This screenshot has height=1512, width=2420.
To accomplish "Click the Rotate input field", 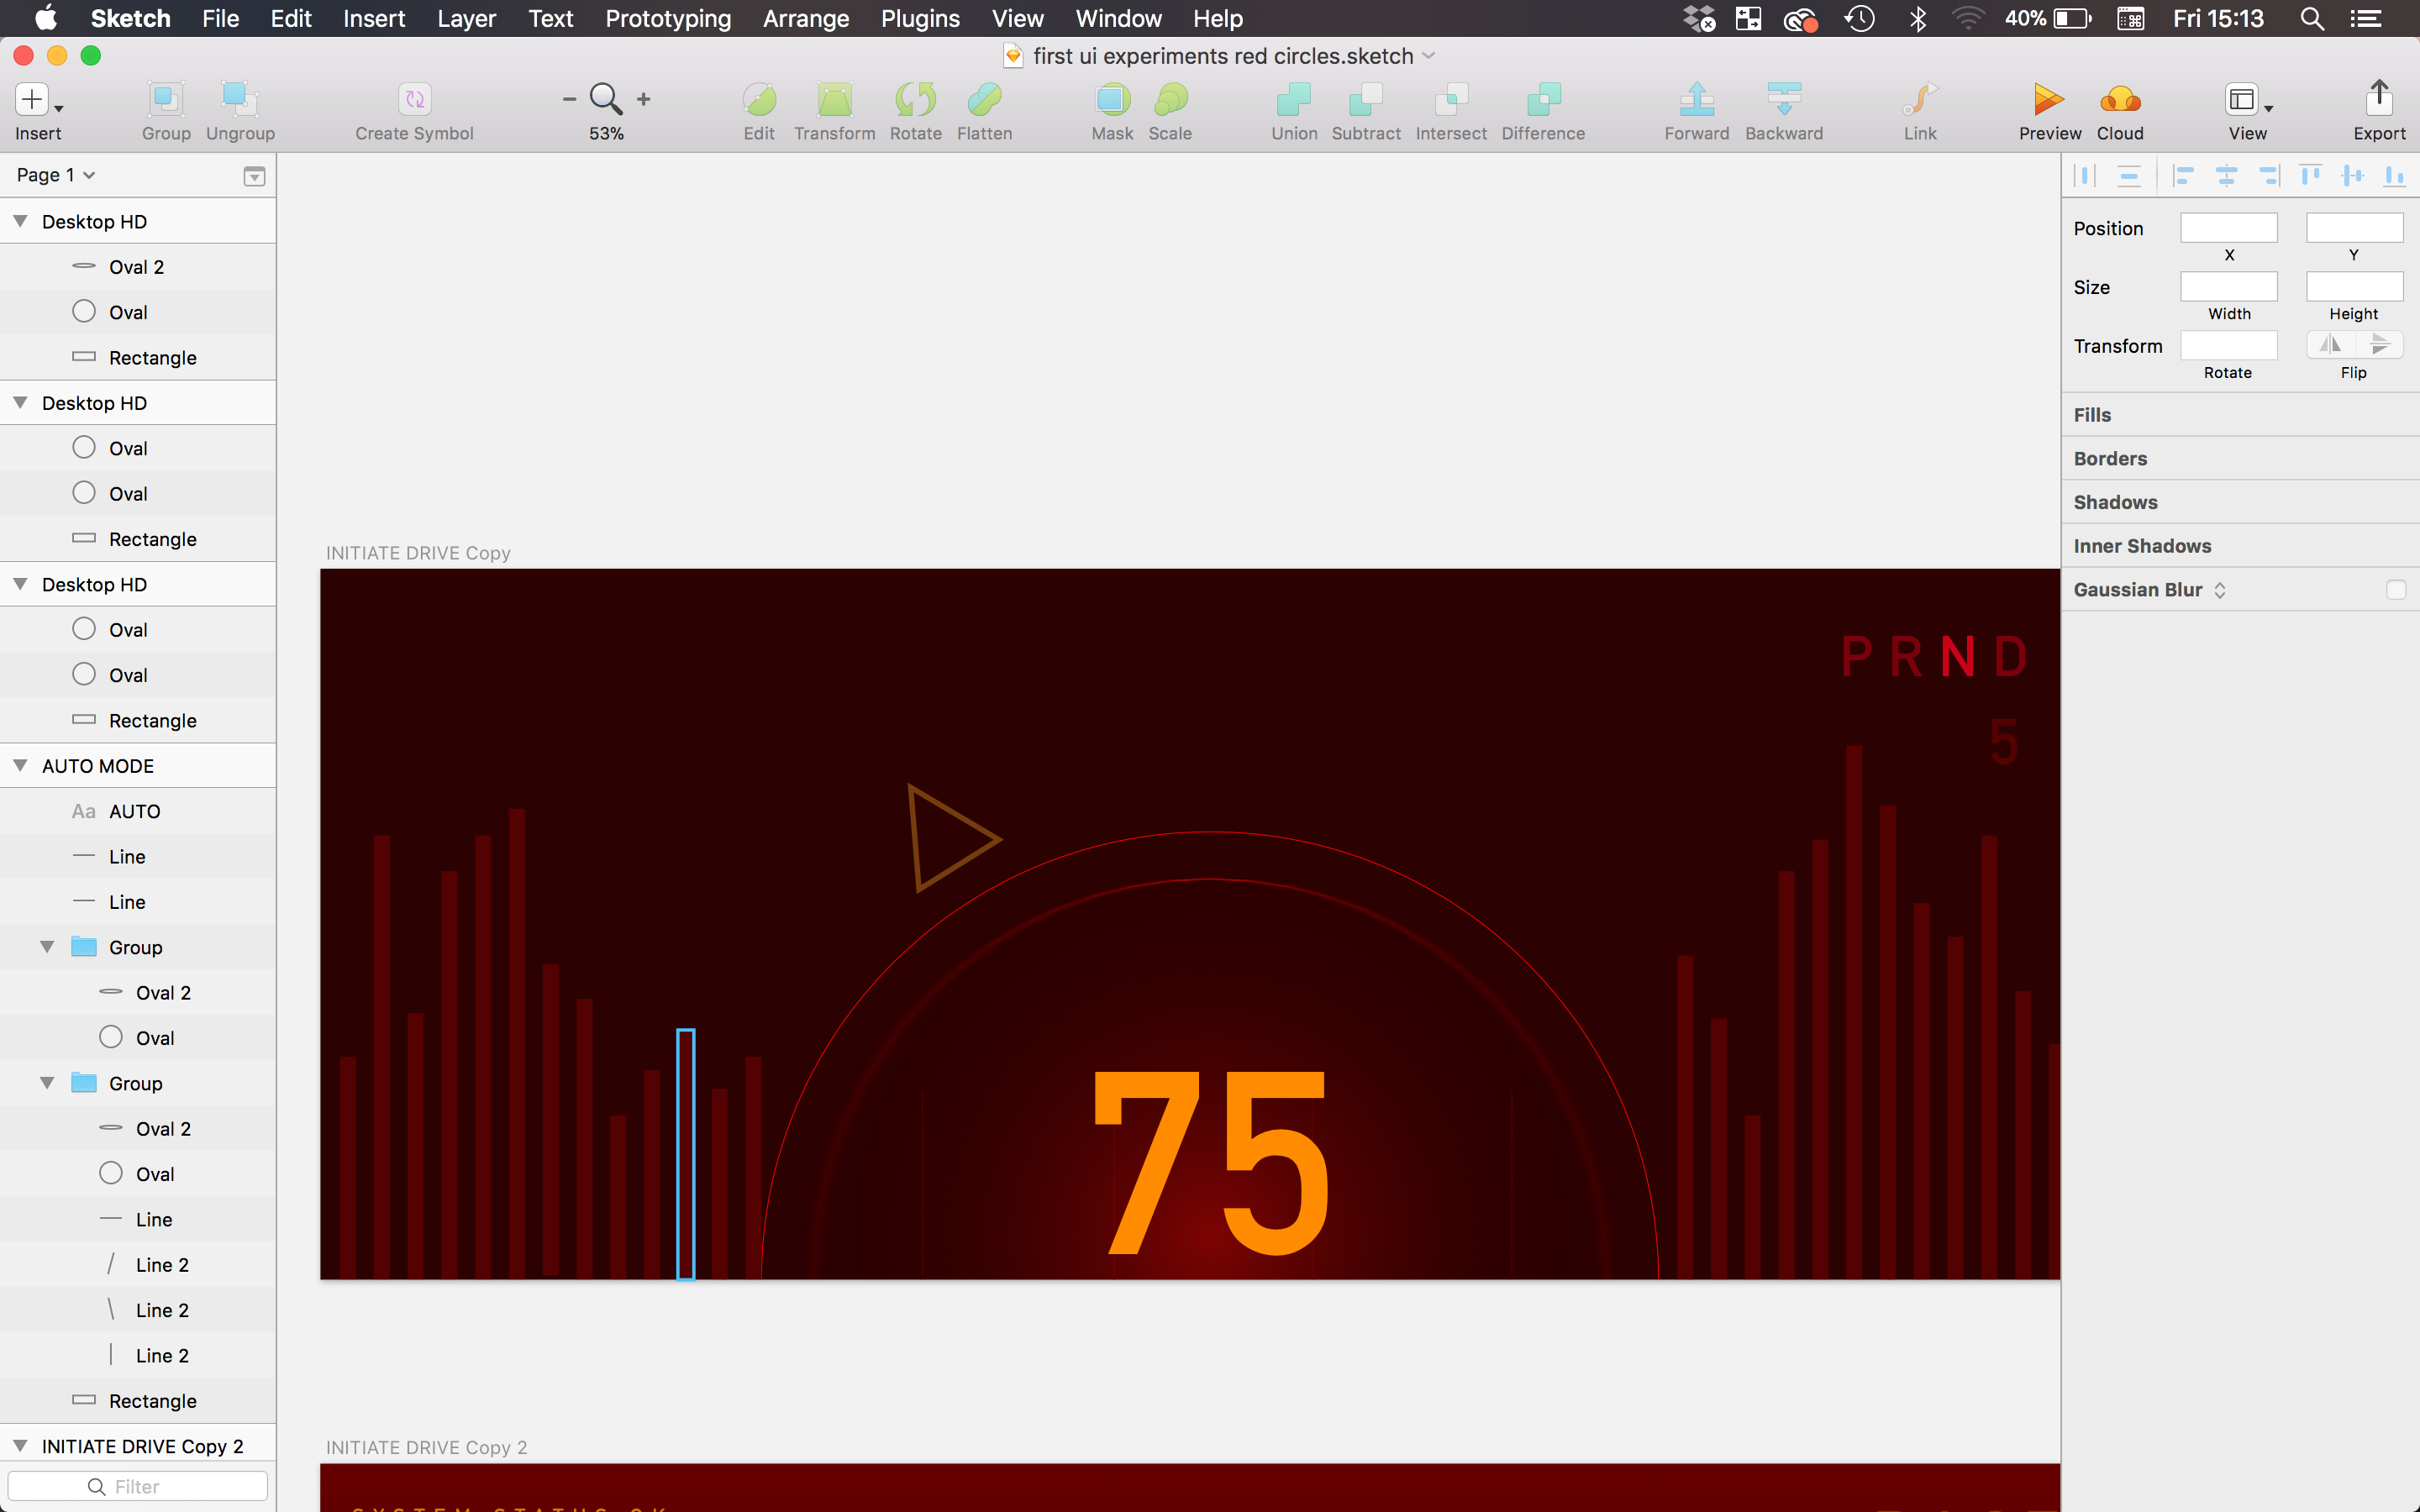I will [2228, 345].
